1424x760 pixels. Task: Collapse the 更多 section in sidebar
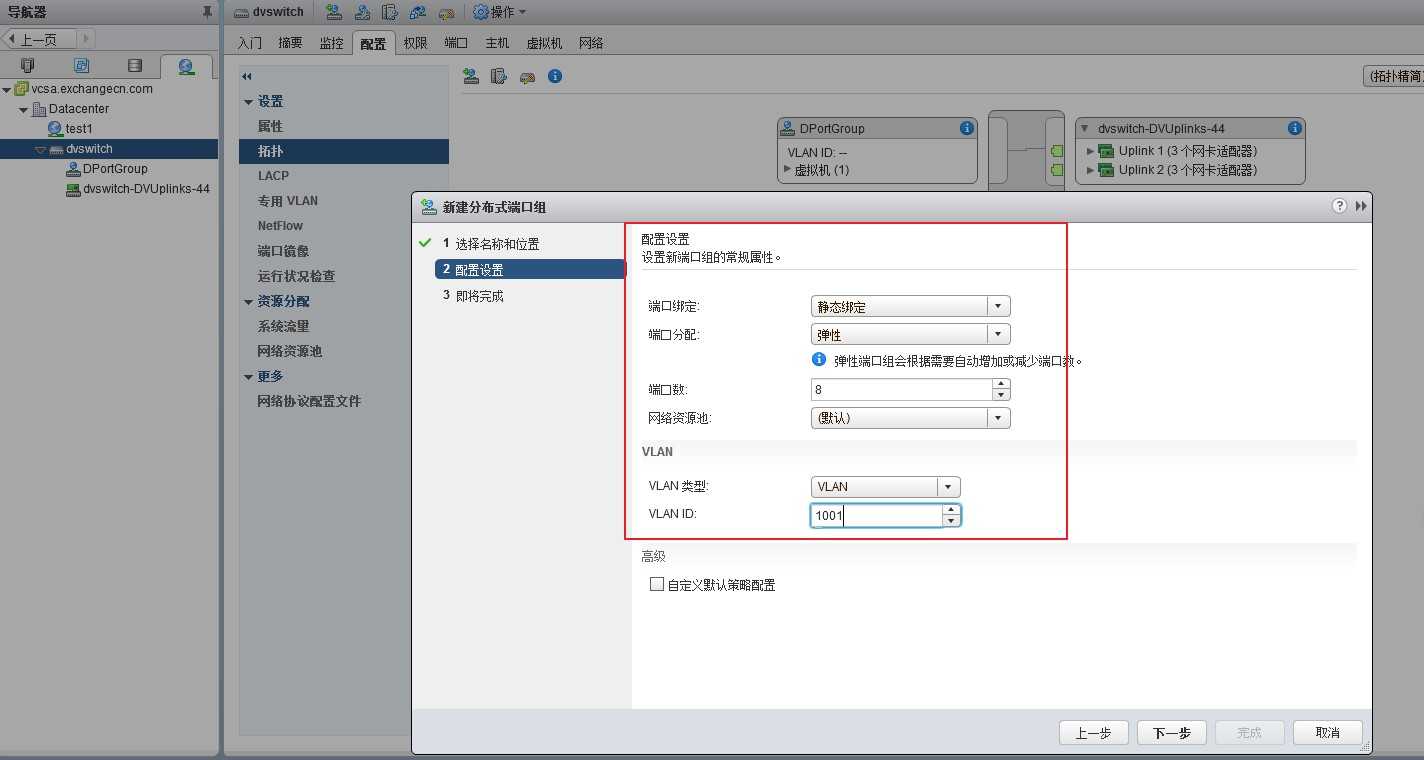click(249, 377)
